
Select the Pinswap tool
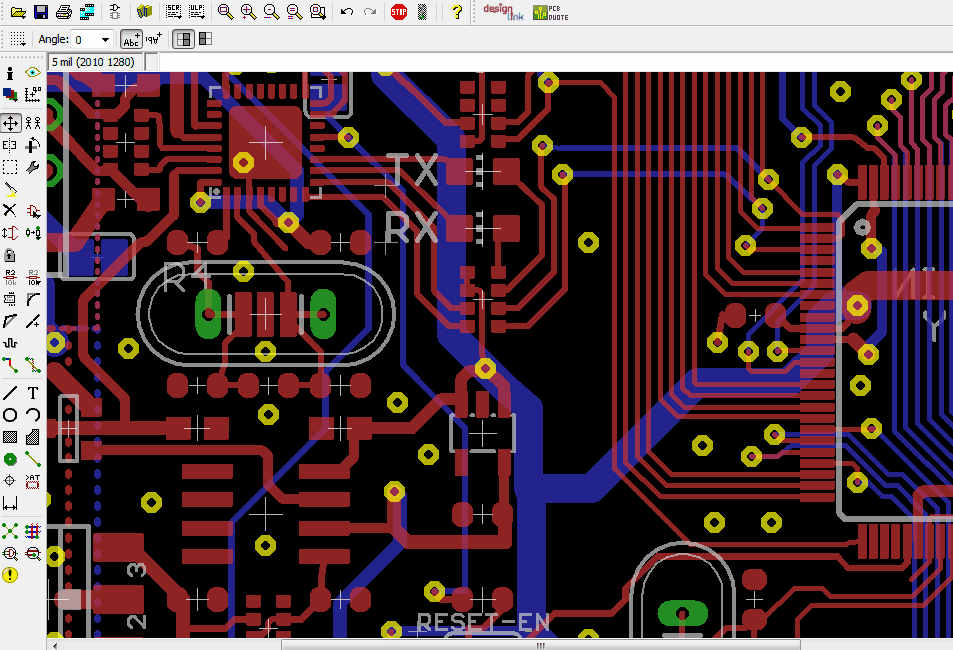point(10,233)
